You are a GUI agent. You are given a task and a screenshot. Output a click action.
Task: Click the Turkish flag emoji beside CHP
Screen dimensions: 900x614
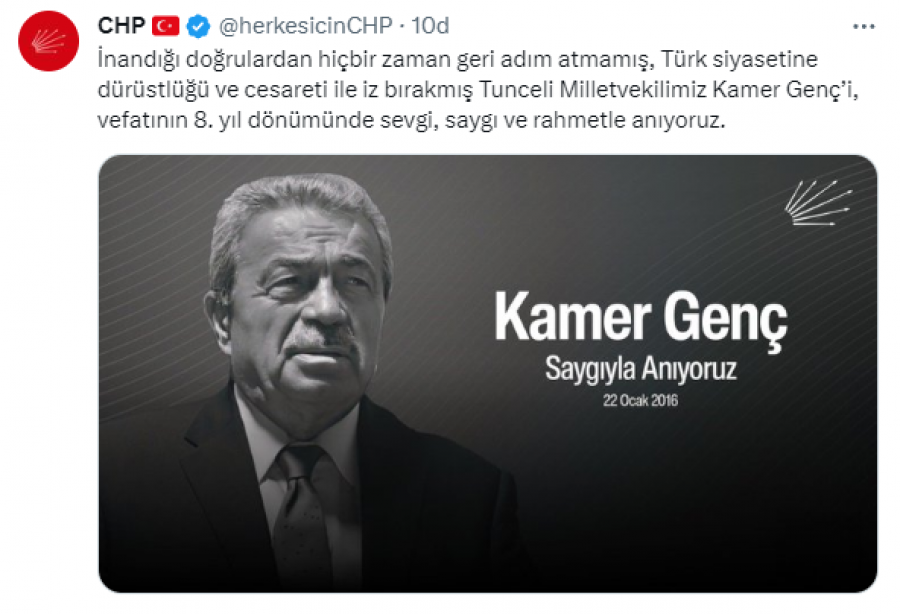tap(166, 26)
